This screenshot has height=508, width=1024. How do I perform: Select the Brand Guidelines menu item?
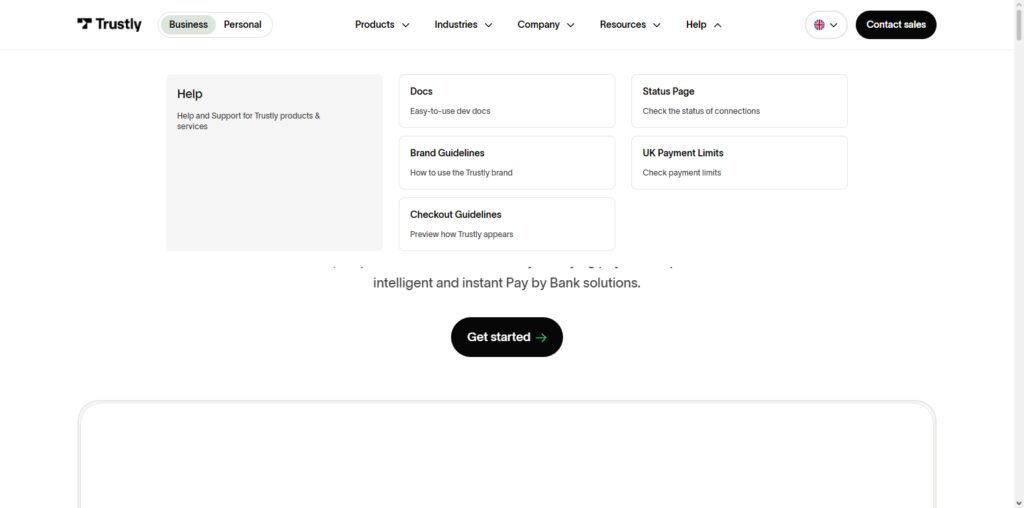(507, 163)
